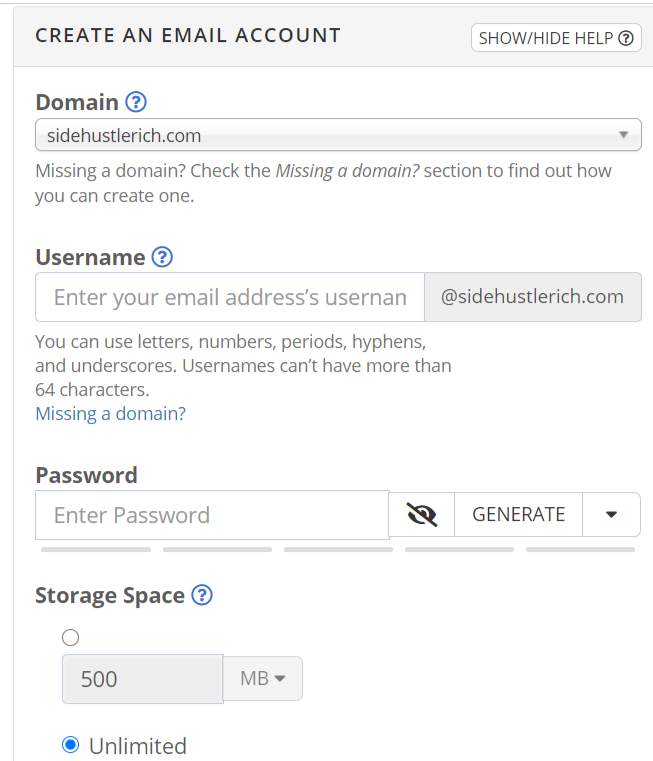Click the Storage Space help question mark icon
Image resolution: width=653 pixels, height=761 pixels.
[202, 595]
